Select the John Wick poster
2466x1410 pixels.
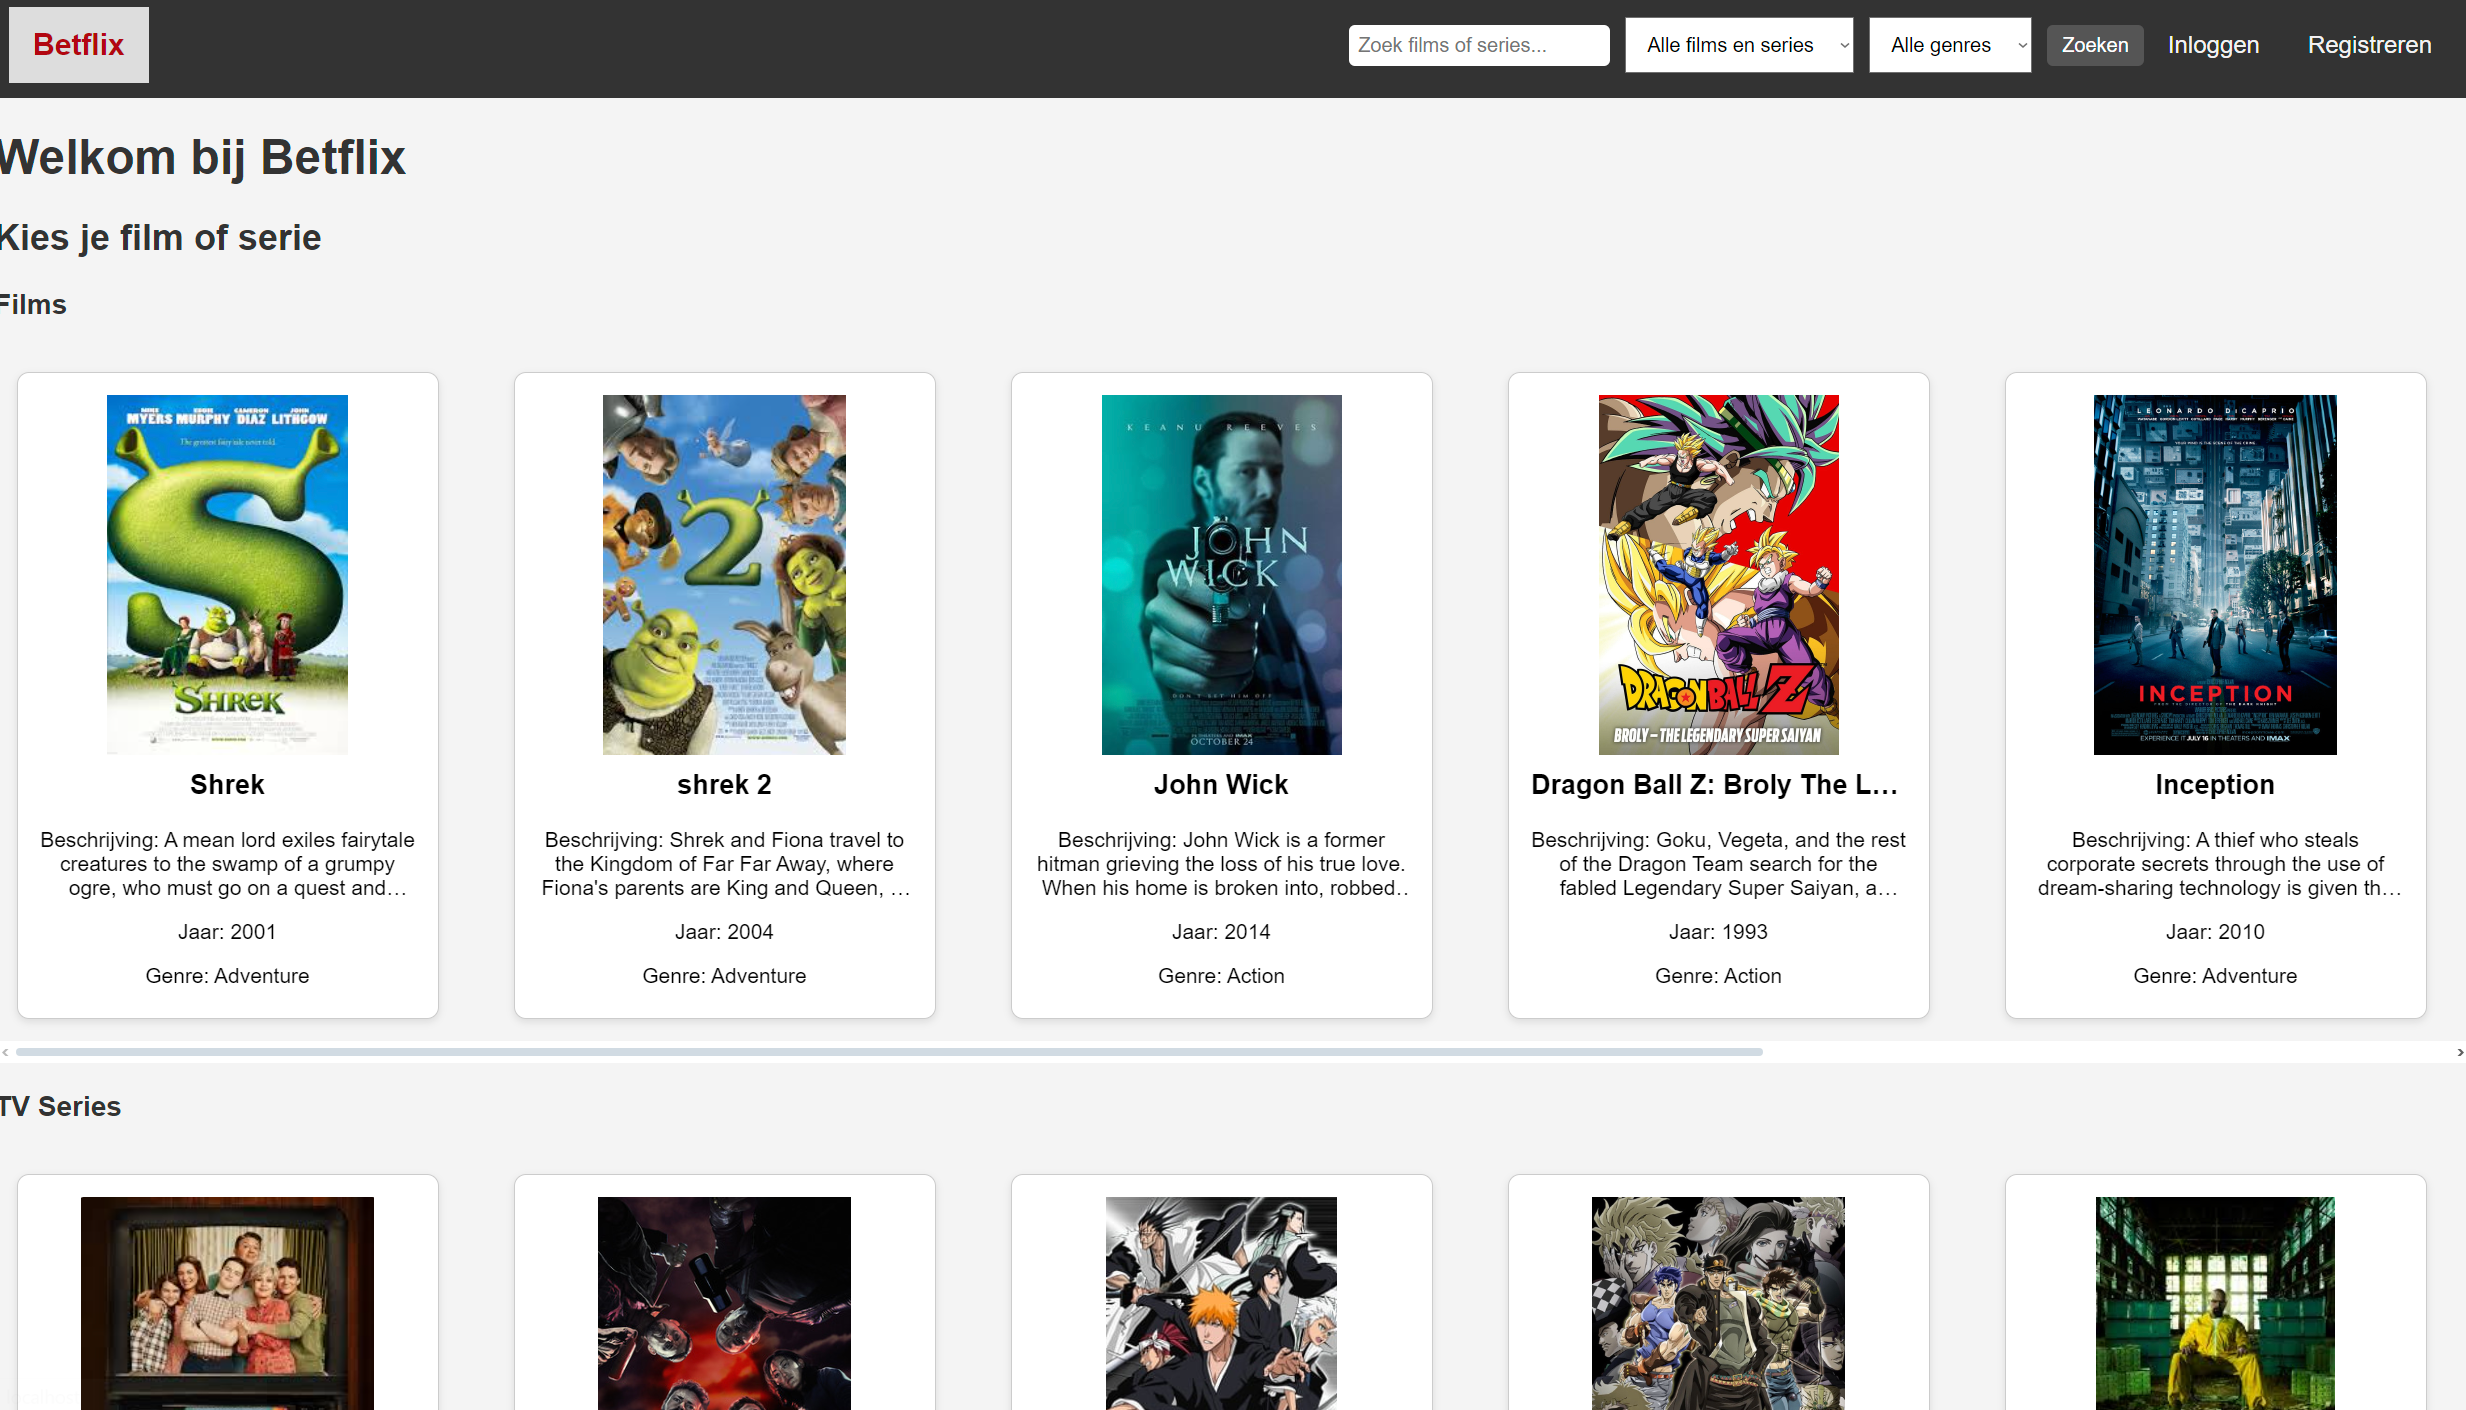tap(1221, 574)
